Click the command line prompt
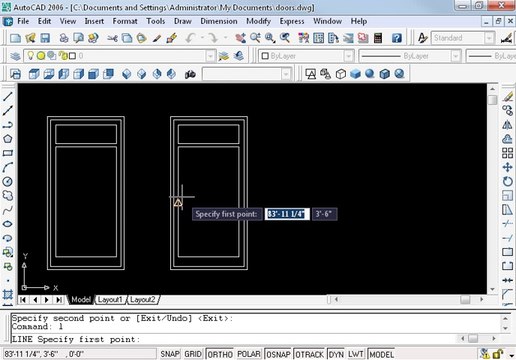The image size is (516, 360). tap(233, 339)
